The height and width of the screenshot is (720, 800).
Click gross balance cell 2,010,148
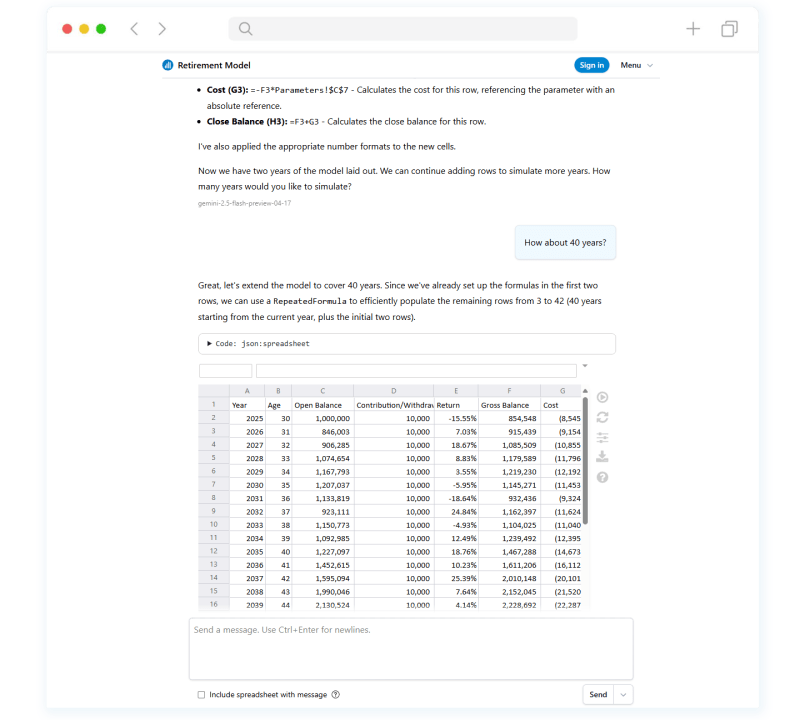pos(509,579)
